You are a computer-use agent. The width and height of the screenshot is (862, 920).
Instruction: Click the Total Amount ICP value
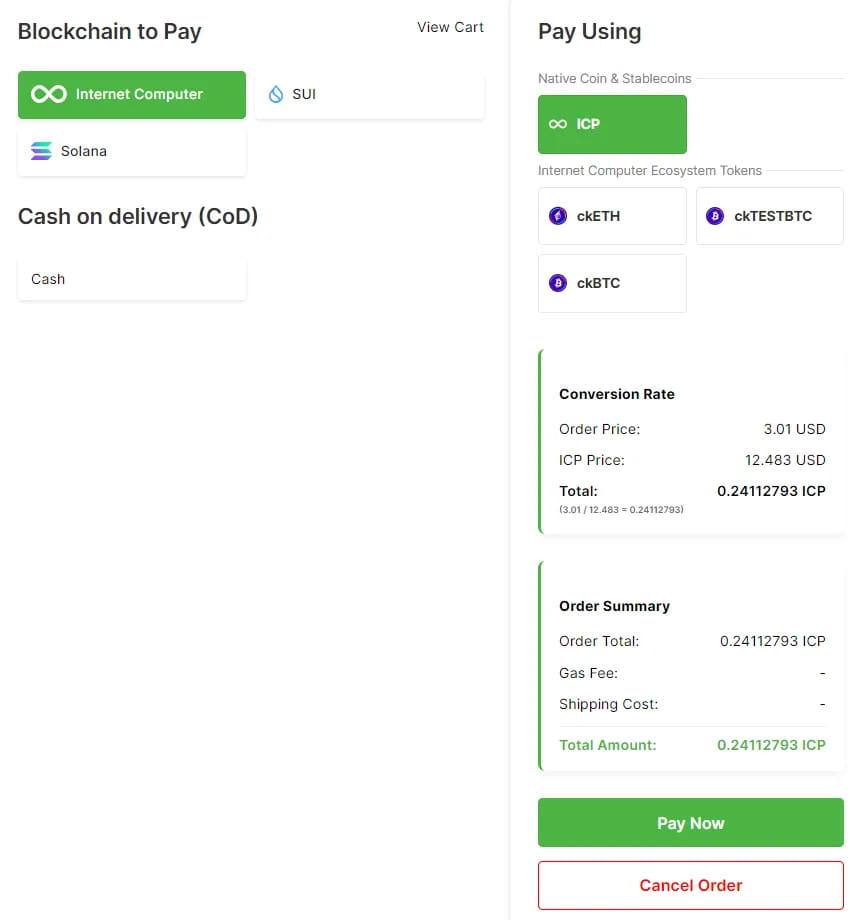point(771,745)
